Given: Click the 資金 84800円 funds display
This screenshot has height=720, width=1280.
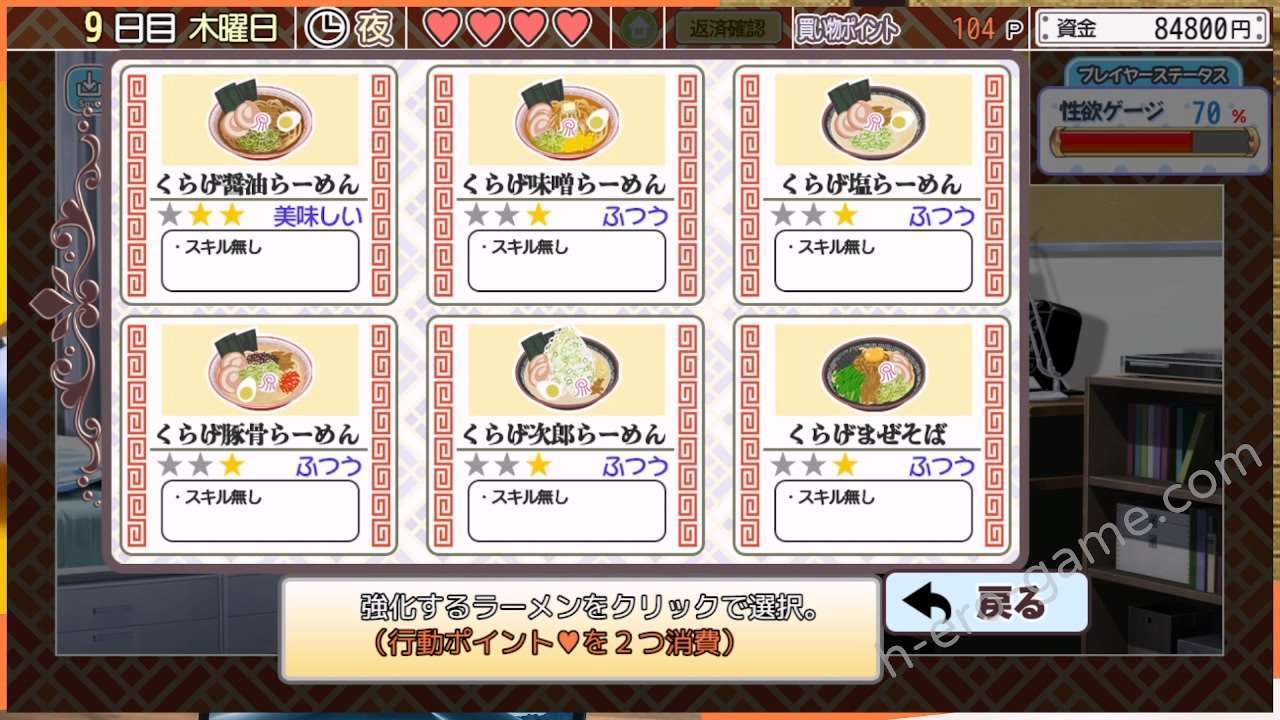Looking at the screenshot, I should (x=1155, y=28).
